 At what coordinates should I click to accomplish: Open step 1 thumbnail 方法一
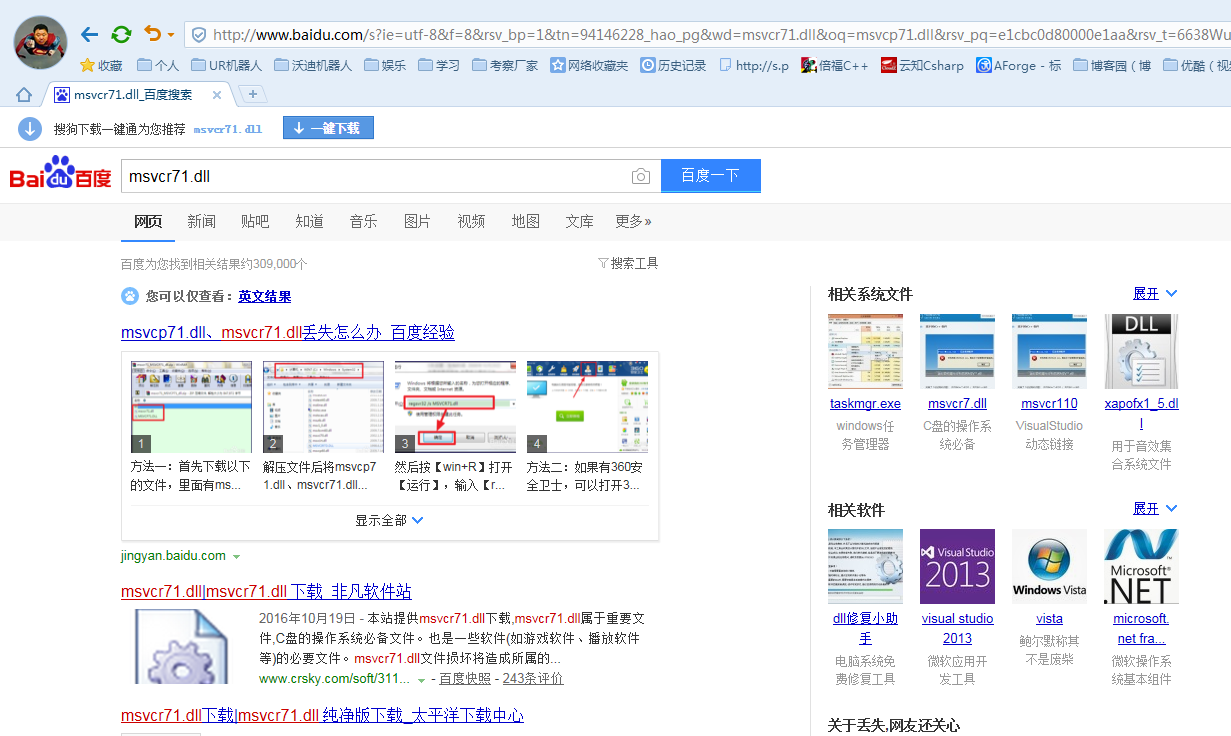[x=191, y=407]
